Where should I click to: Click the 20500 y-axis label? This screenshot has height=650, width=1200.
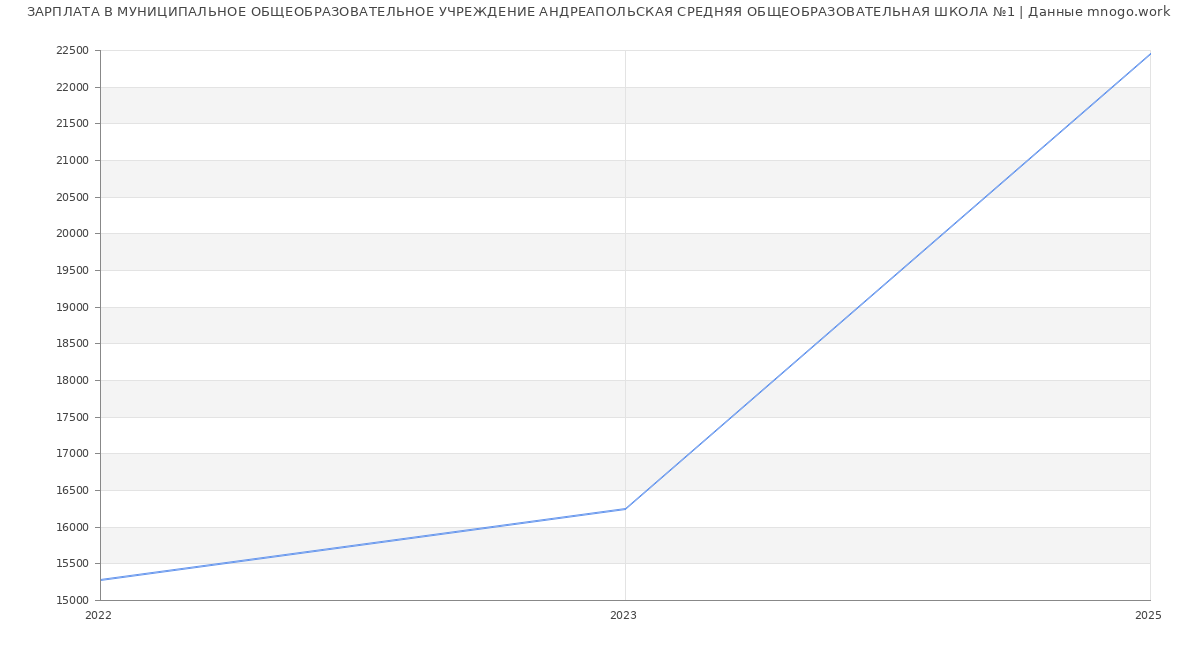(x=73, y=197)
